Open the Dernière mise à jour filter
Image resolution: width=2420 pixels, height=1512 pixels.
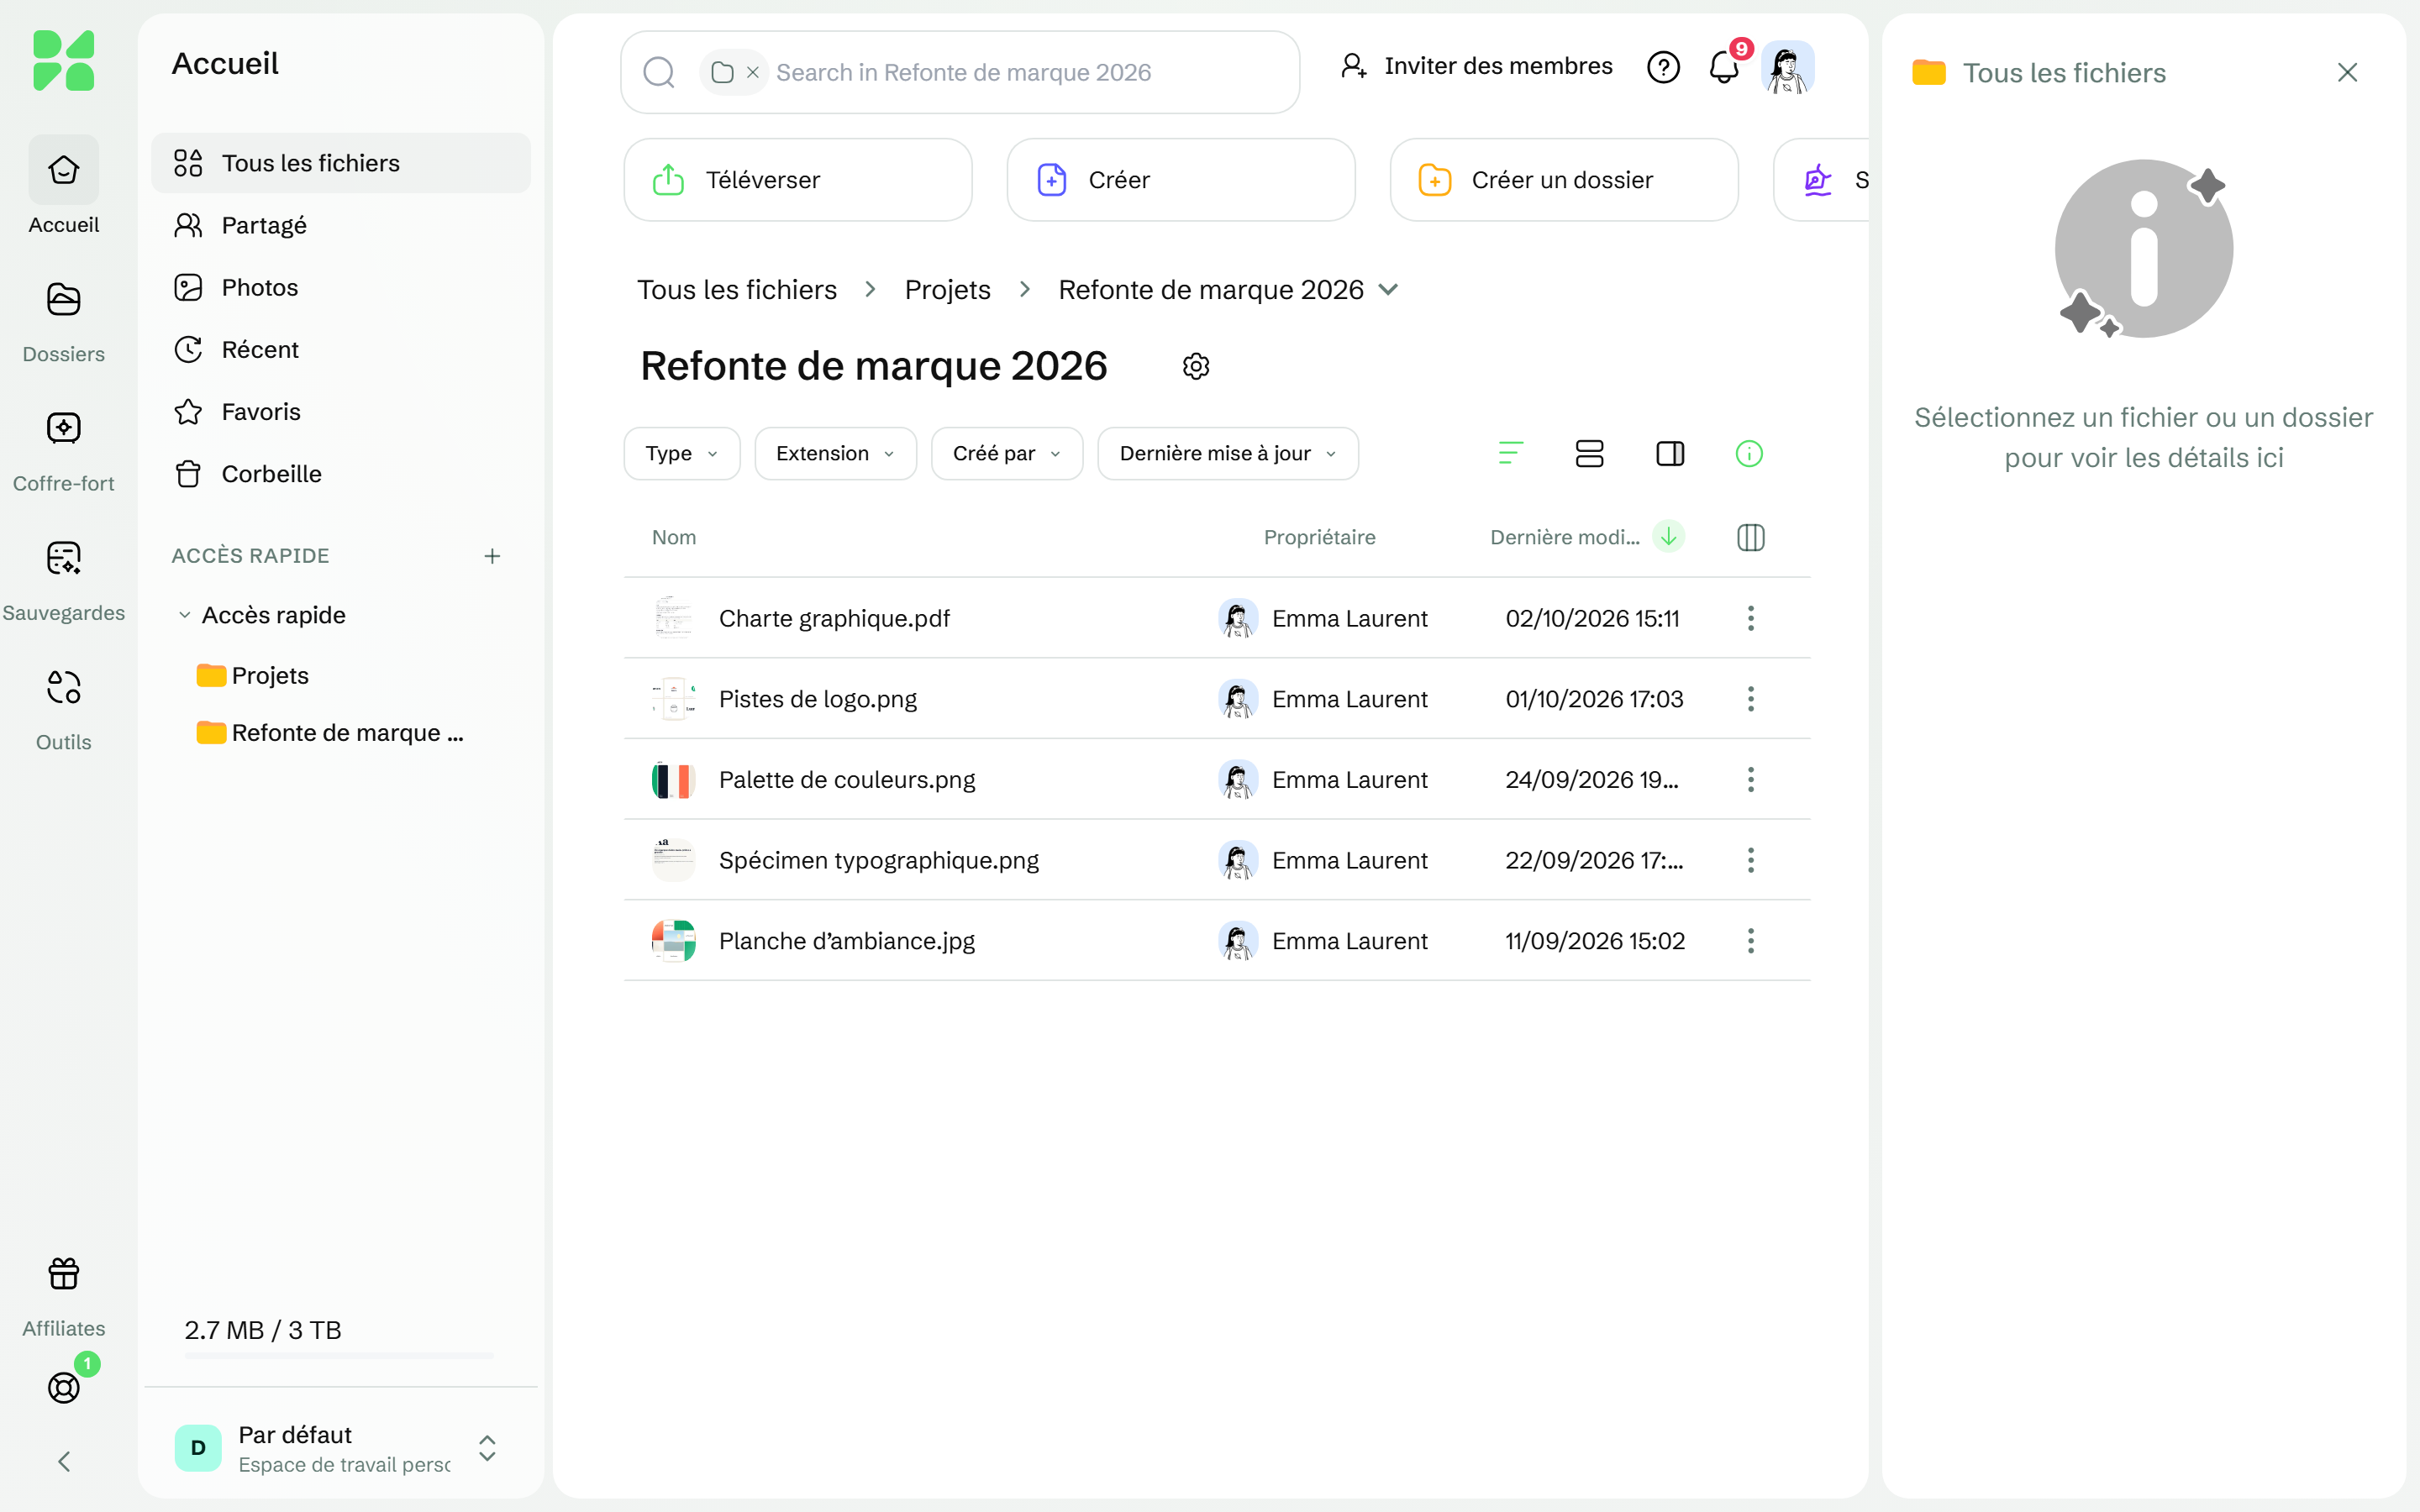pos(1228,454)
